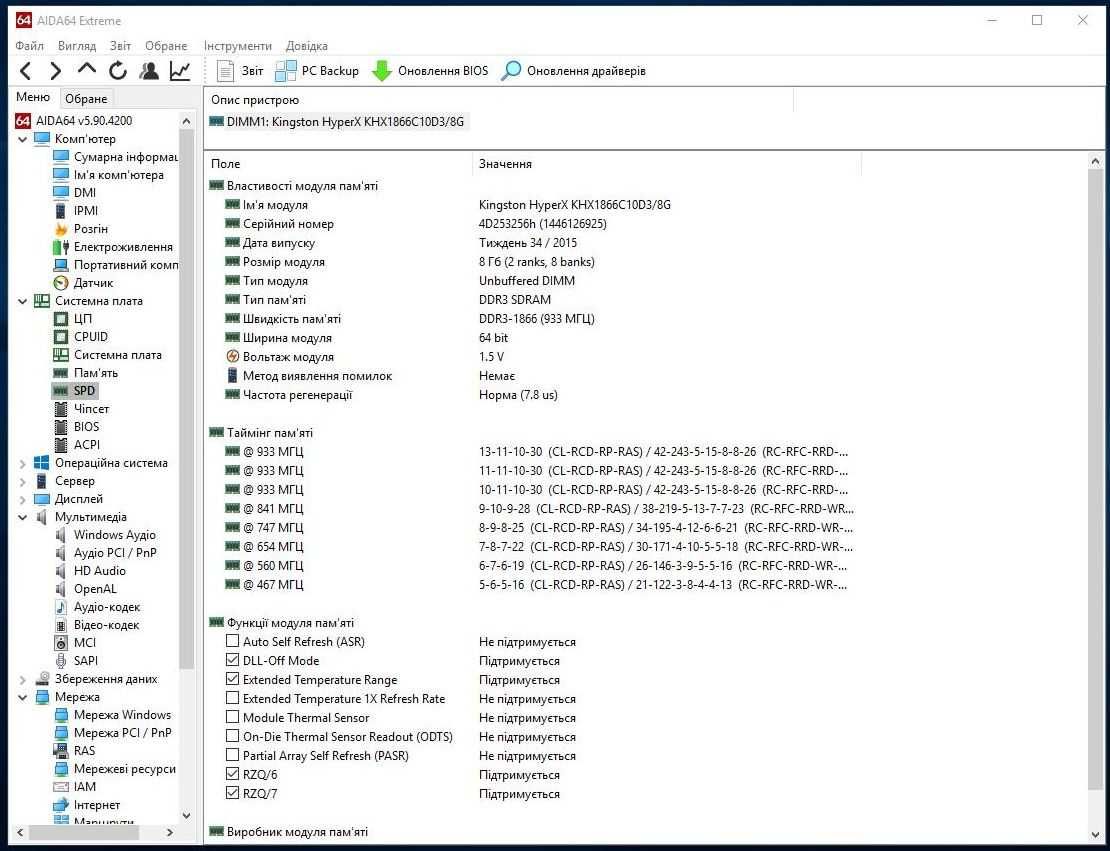Expand Збереження даних tree node
This screenshot has height=851, width=1110.
[x=23, y=680]
